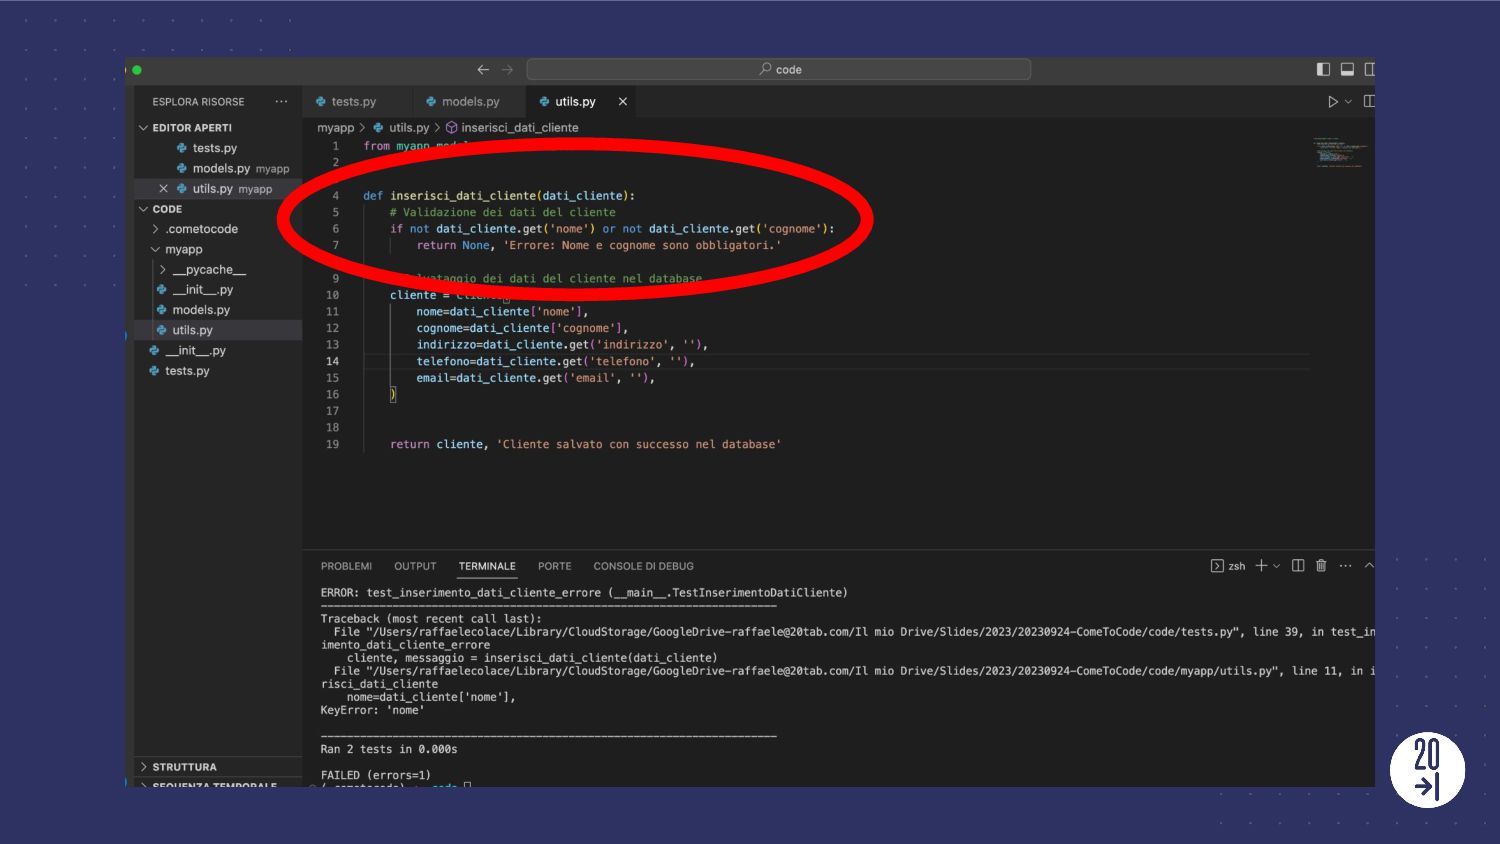1500x844 pixels.
Task: Close the utils.py tab
Action: [x=622, y=102]
